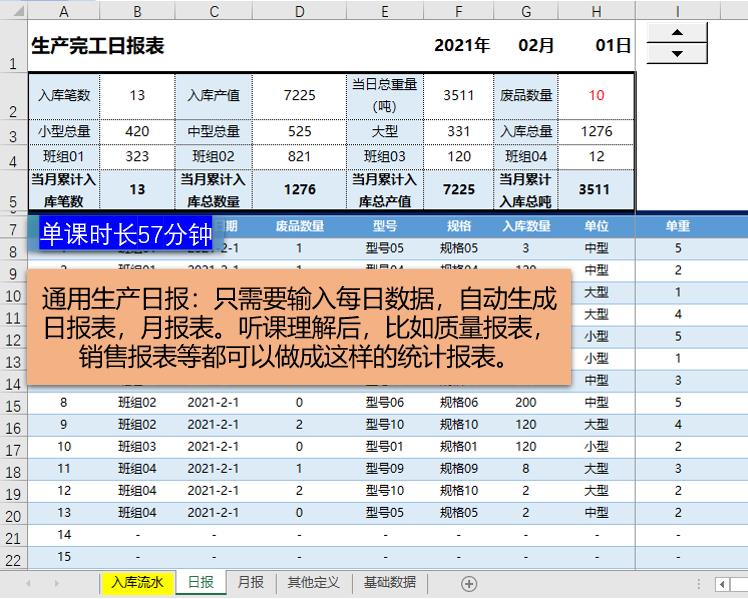Select column I header
The height and width of the screenshot is (599, 748).
677,11
